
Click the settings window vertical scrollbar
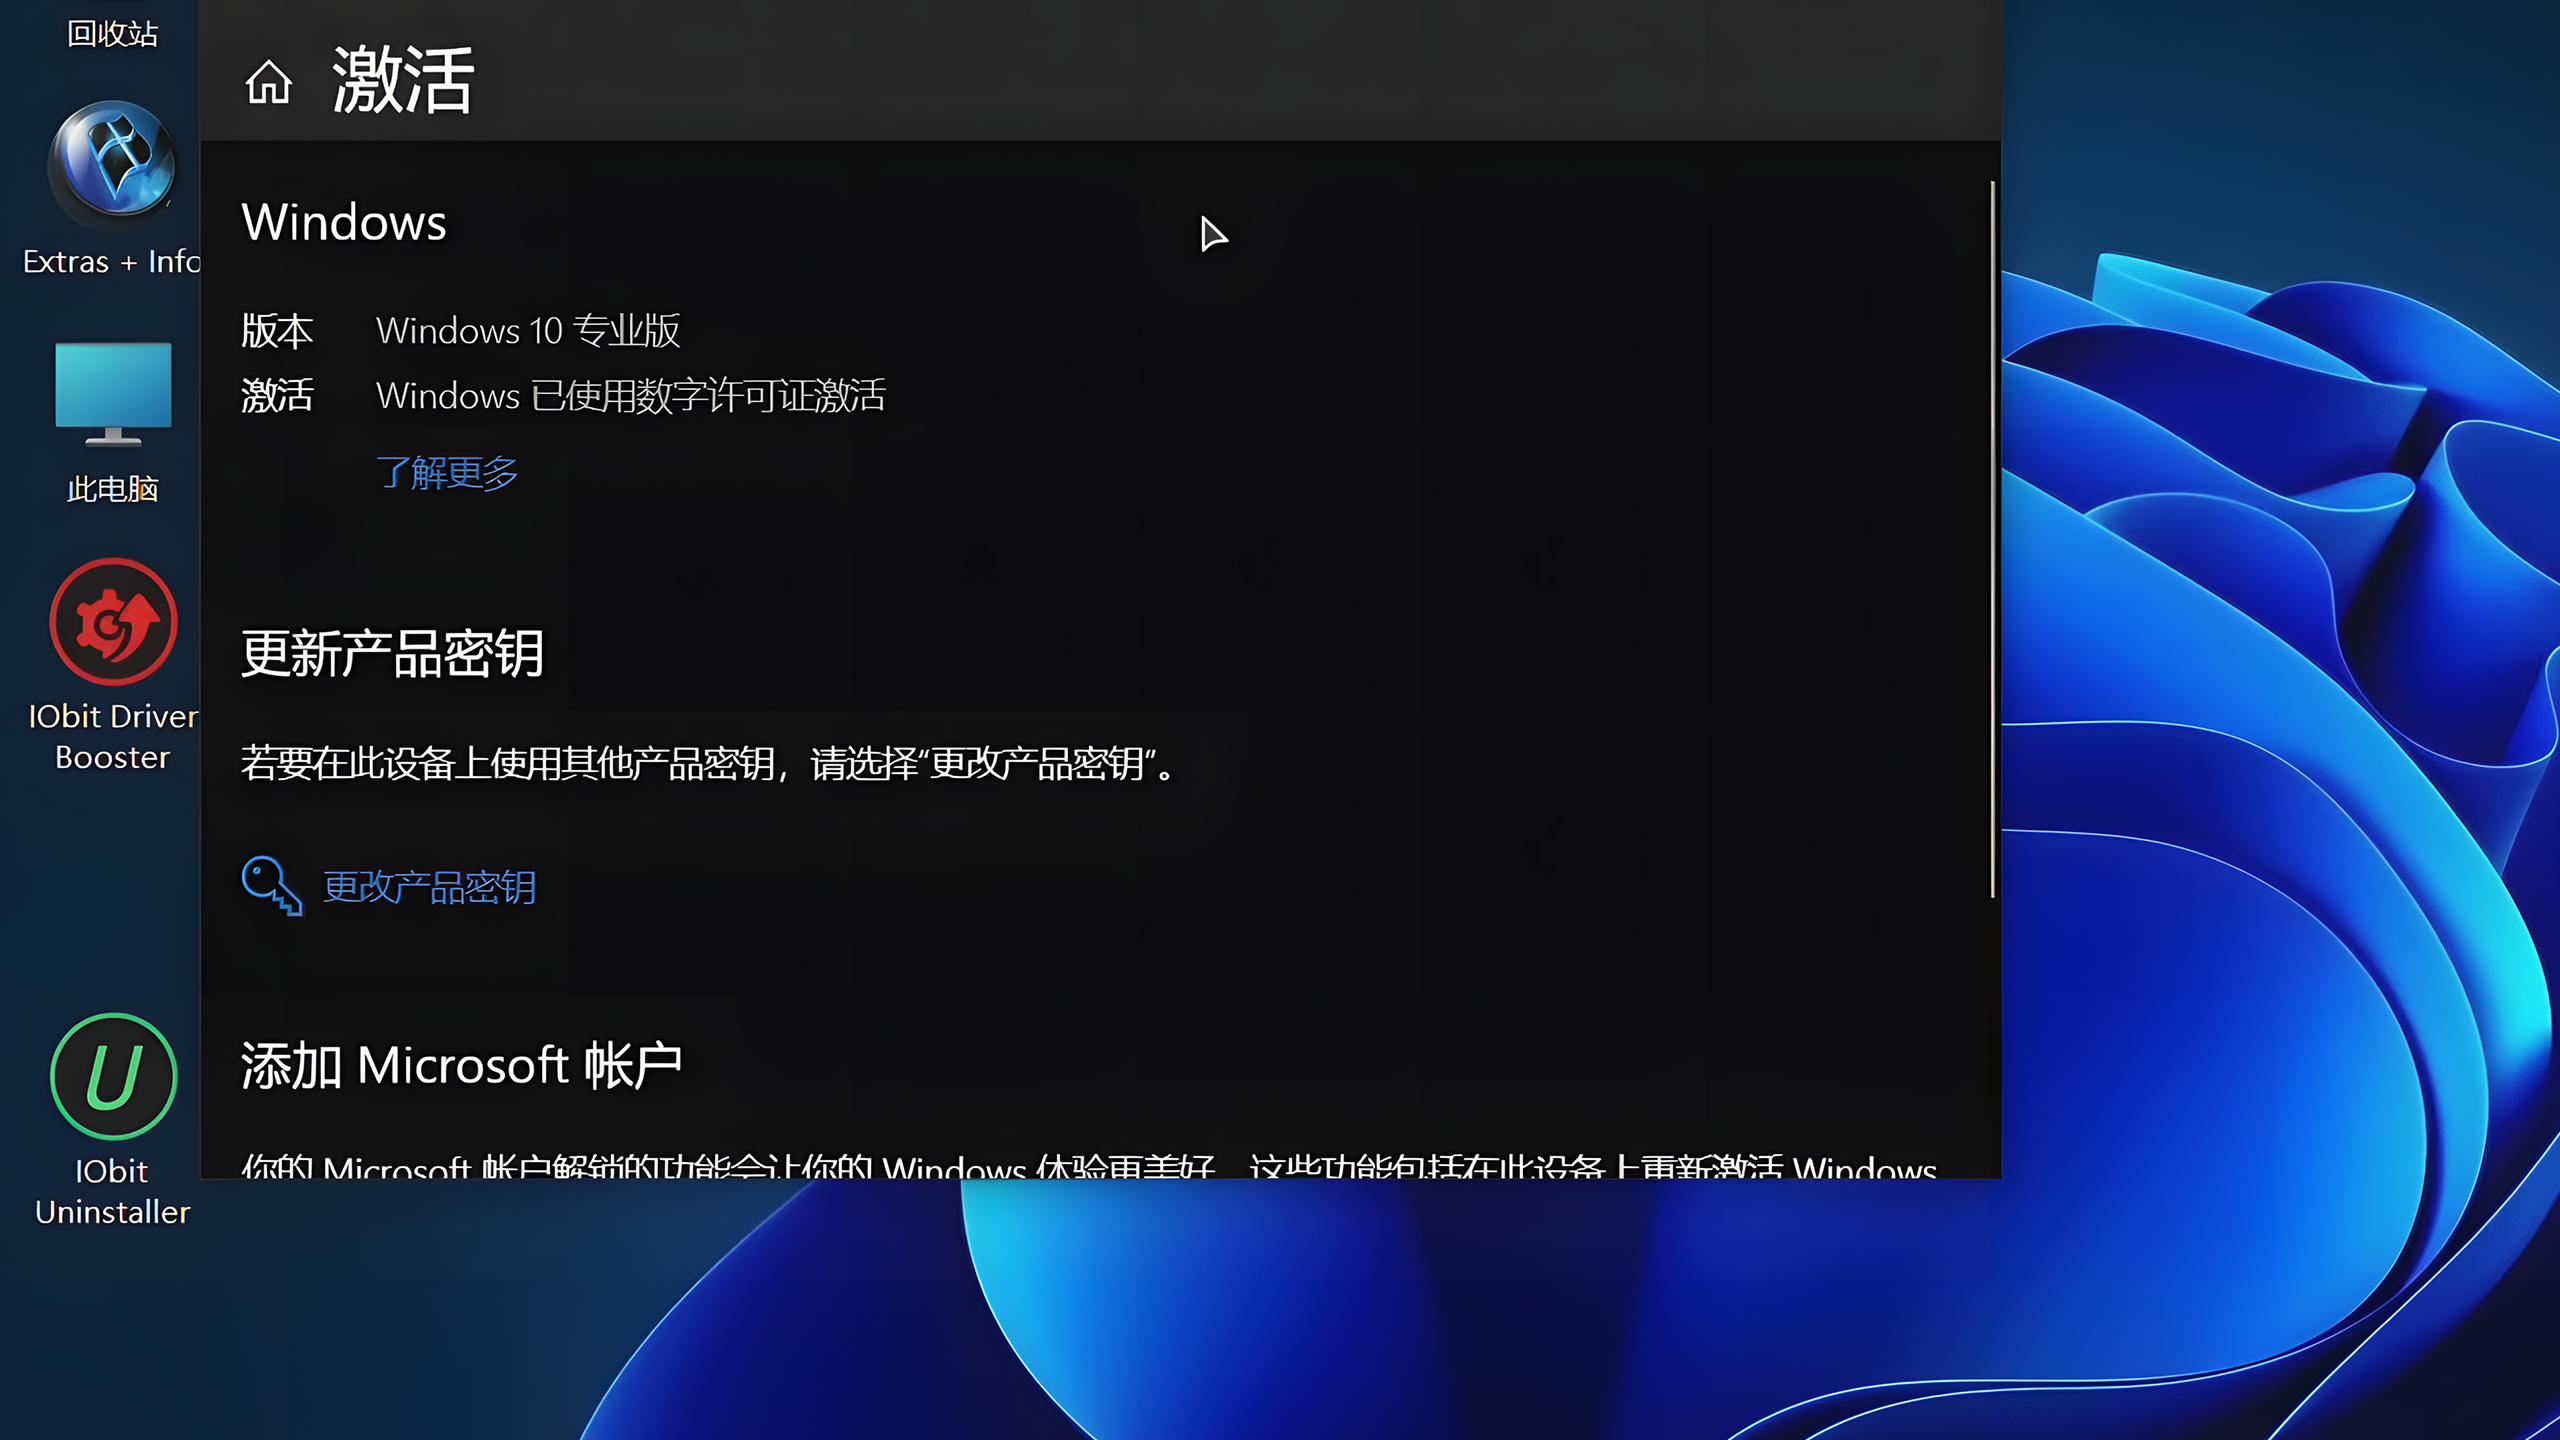(1992, 540)
